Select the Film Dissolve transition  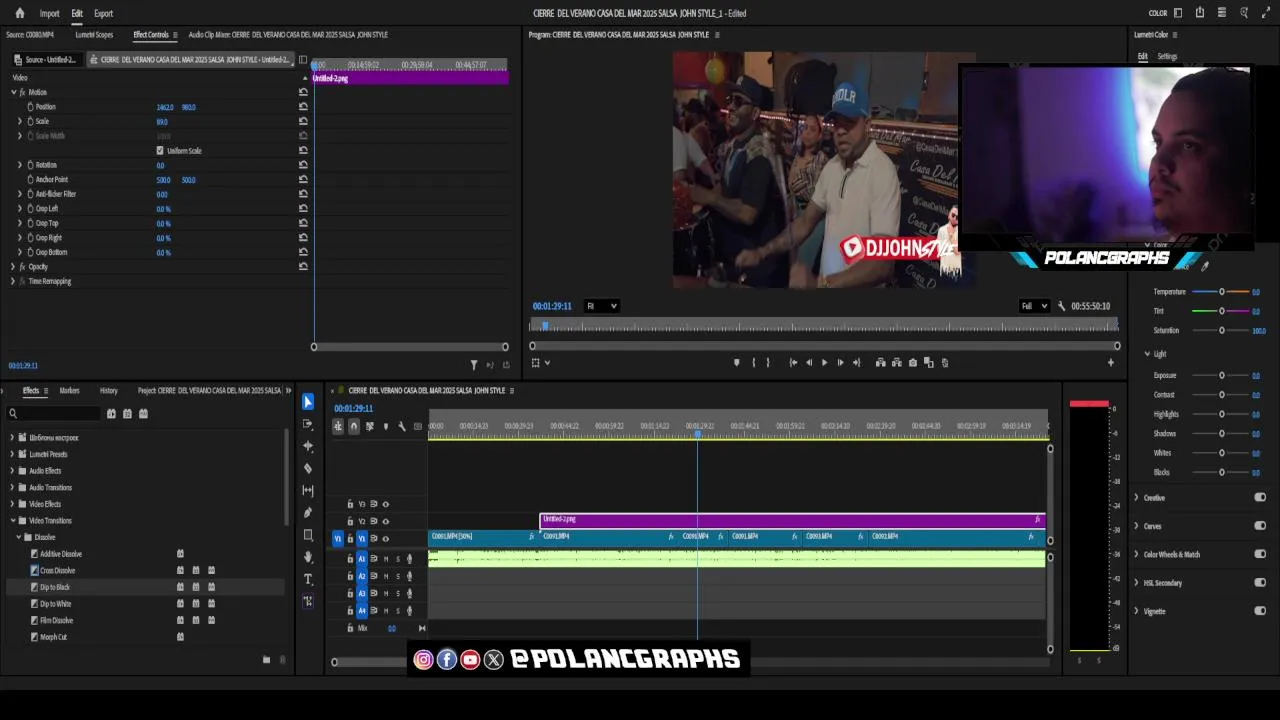coord(56,621)
